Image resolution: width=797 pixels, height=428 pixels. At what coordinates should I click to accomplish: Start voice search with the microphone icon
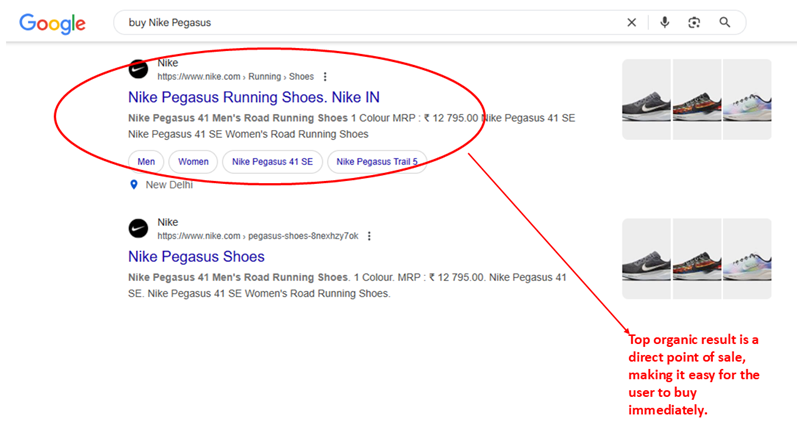coord(664,22)
